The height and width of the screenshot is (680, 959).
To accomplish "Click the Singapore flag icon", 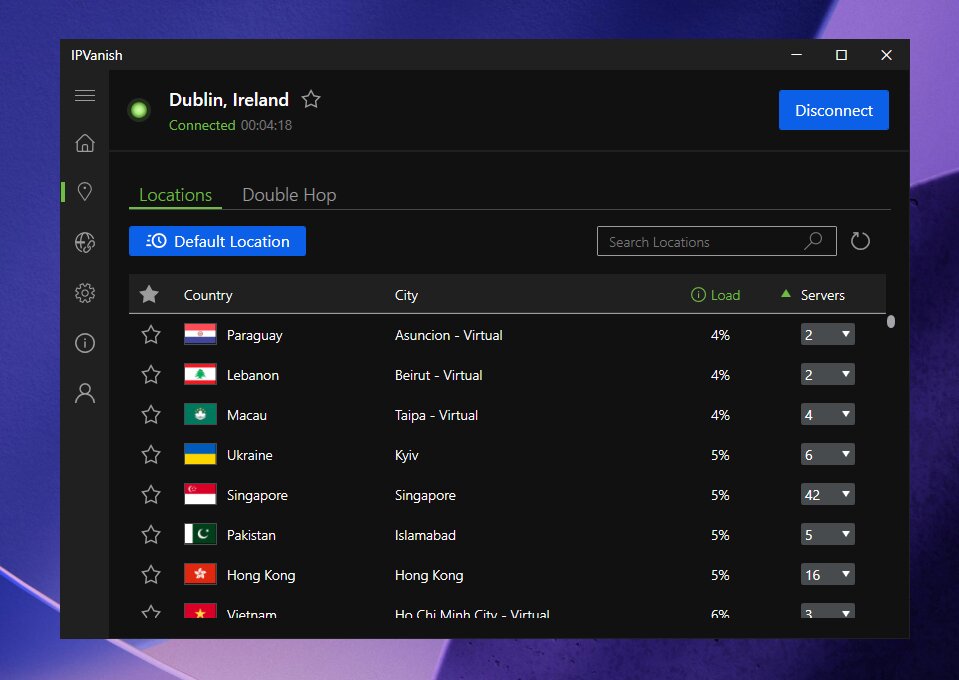I will coord(200,494).
